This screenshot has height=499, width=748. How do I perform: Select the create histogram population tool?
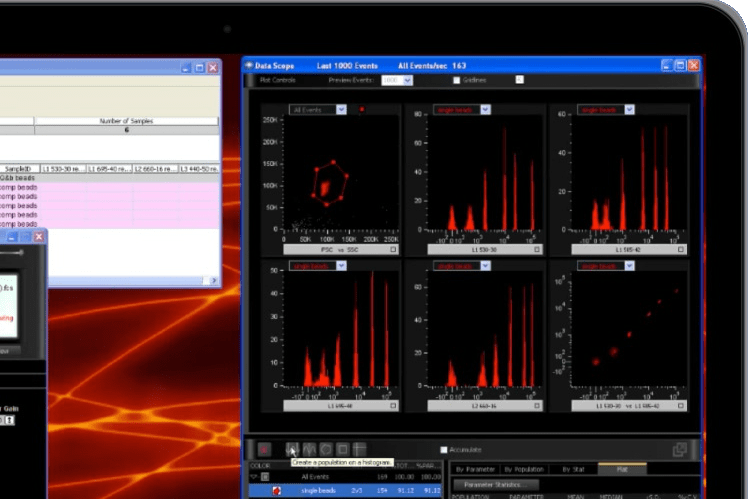click(292, 450)
